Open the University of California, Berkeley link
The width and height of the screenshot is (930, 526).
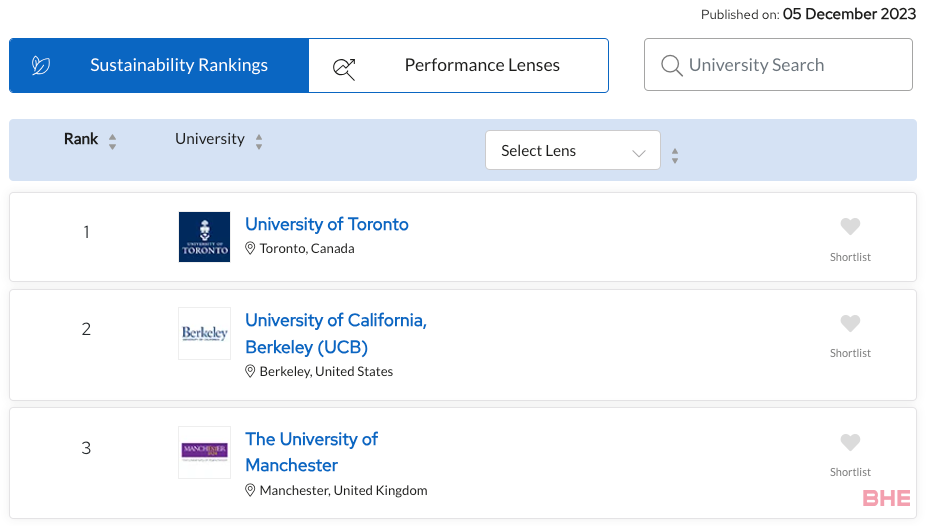[336, 333]
